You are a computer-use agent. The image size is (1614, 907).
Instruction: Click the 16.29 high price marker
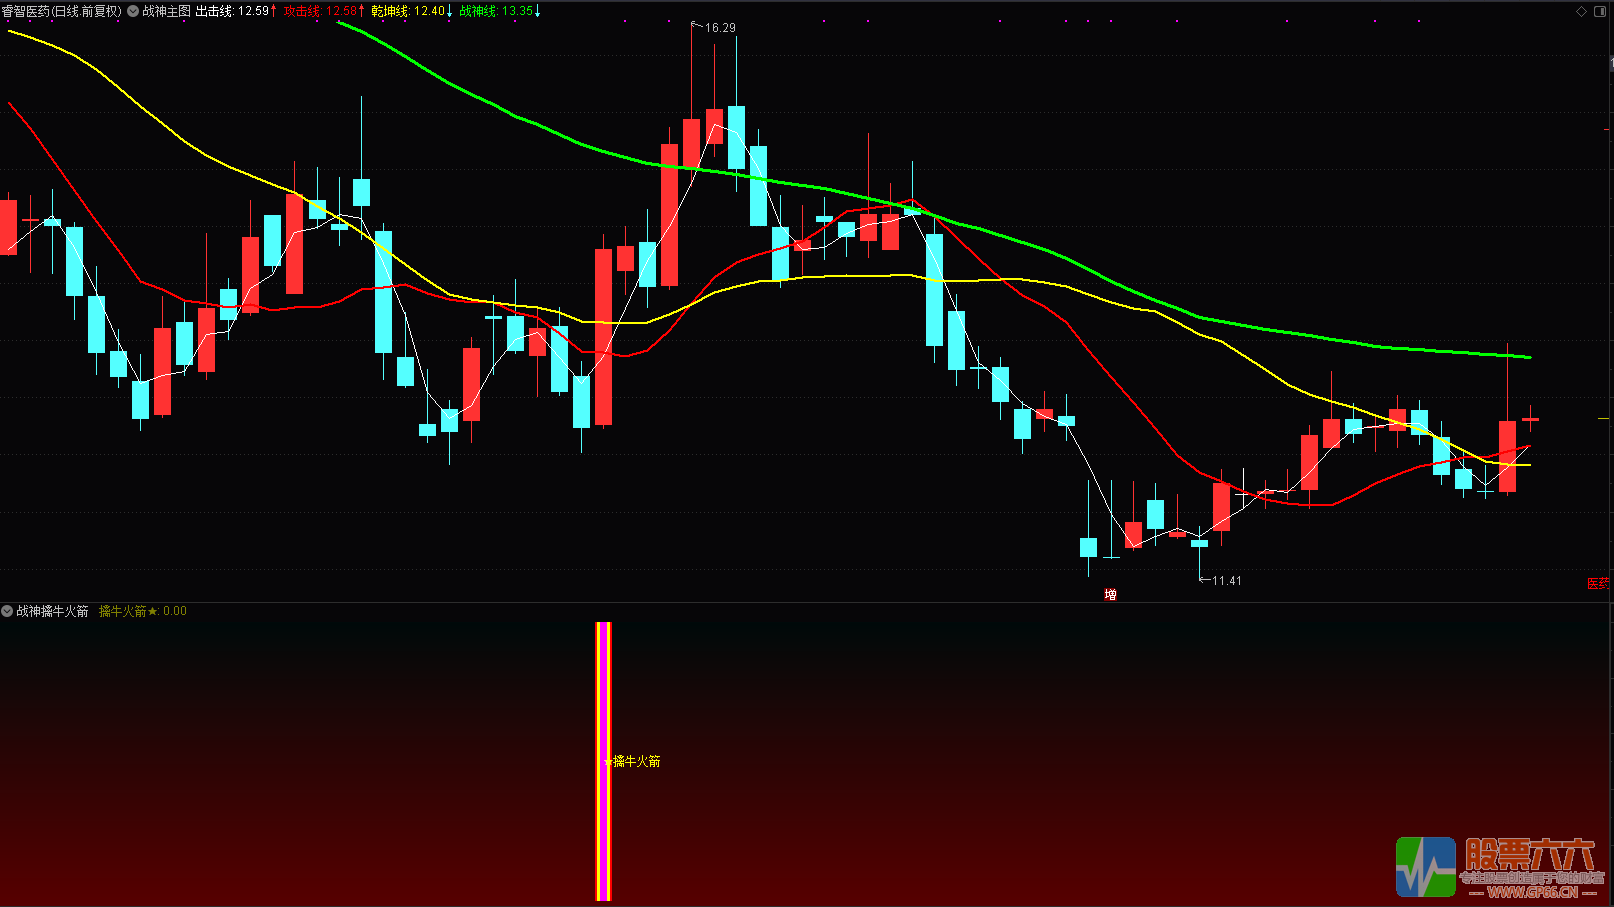click(719, 28)
